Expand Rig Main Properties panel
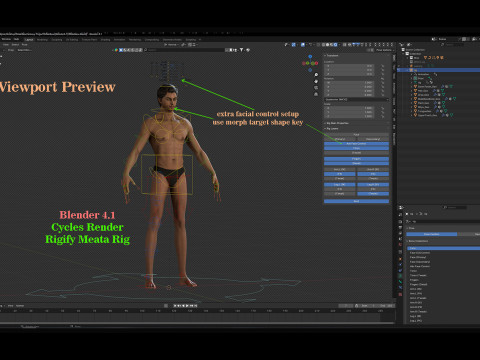This screenshot has width=480, height=360. click(337, 123)
